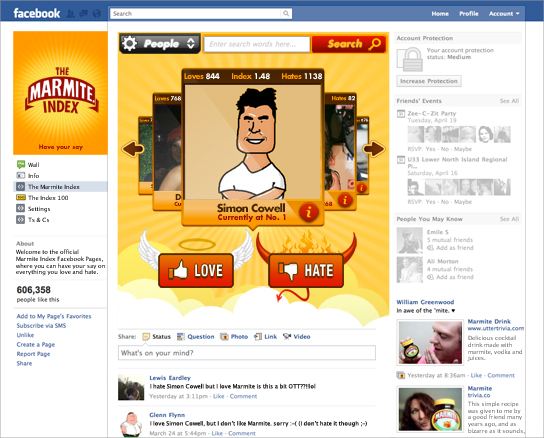Click Zee-C-Zit Party event calendar icon
Viewport: 544px width, 438px height.
point(401,113)
